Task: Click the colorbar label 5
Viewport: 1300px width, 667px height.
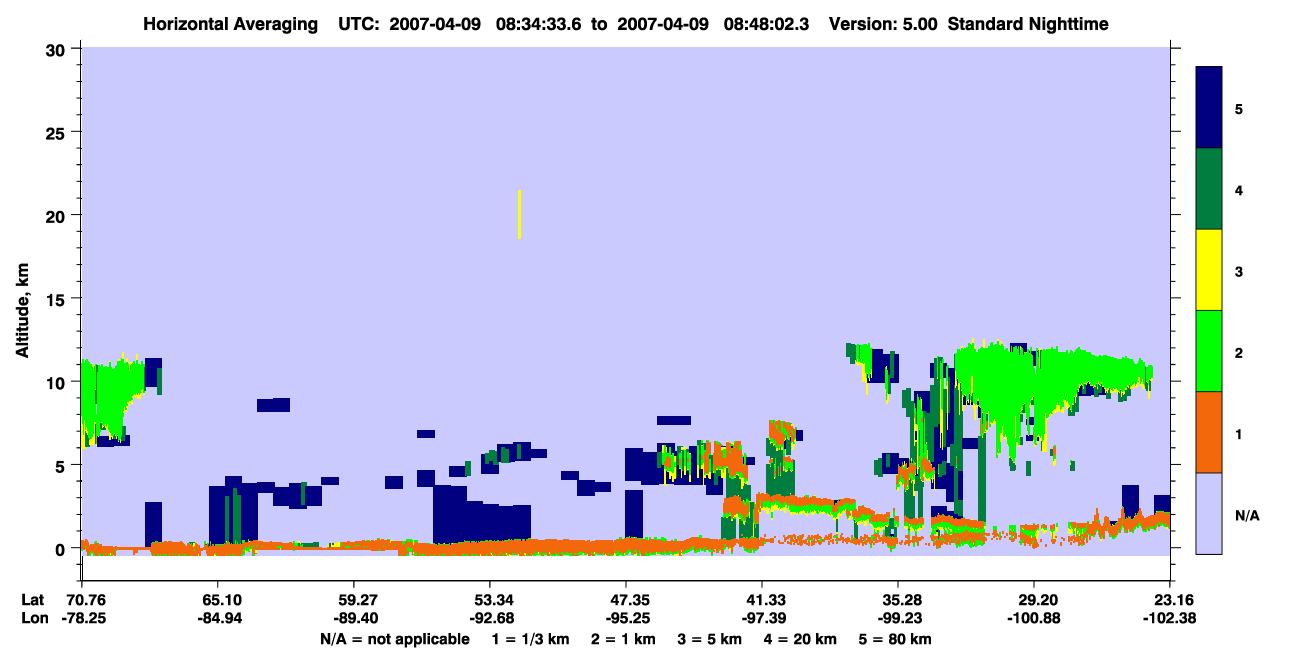Action: (x=1239, y=109)
